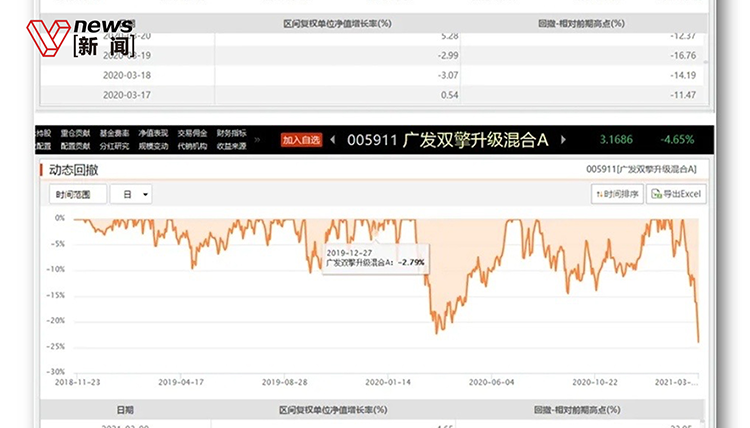The height and width of the screenshot is (428, 750).
Task: Open the 配置贡献 menu item
Action: pyautogui.click(x=75, y=146)
